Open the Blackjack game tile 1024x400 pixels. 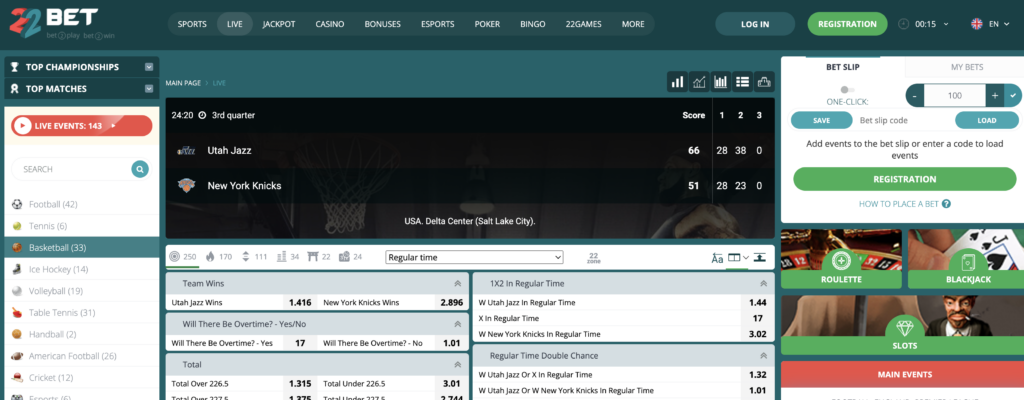coord(968,259)
